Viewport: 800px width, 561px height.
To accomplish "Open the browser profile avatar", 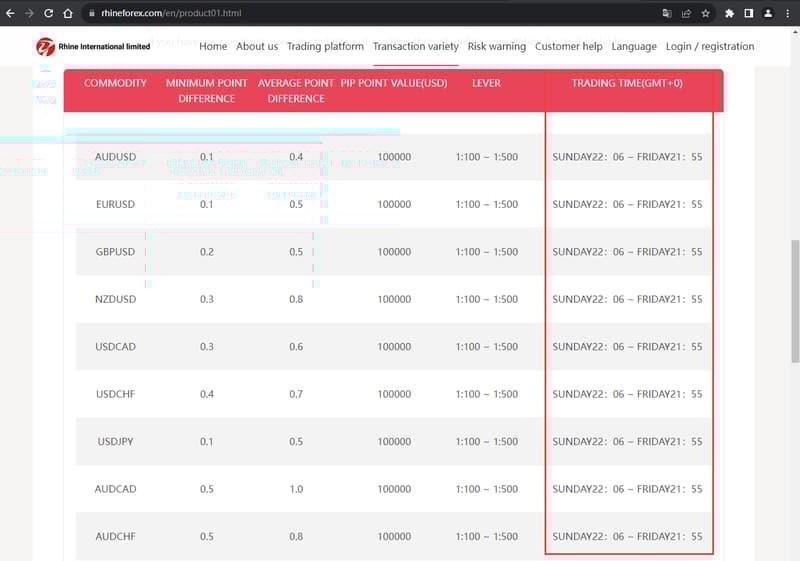I will [767, 13].
